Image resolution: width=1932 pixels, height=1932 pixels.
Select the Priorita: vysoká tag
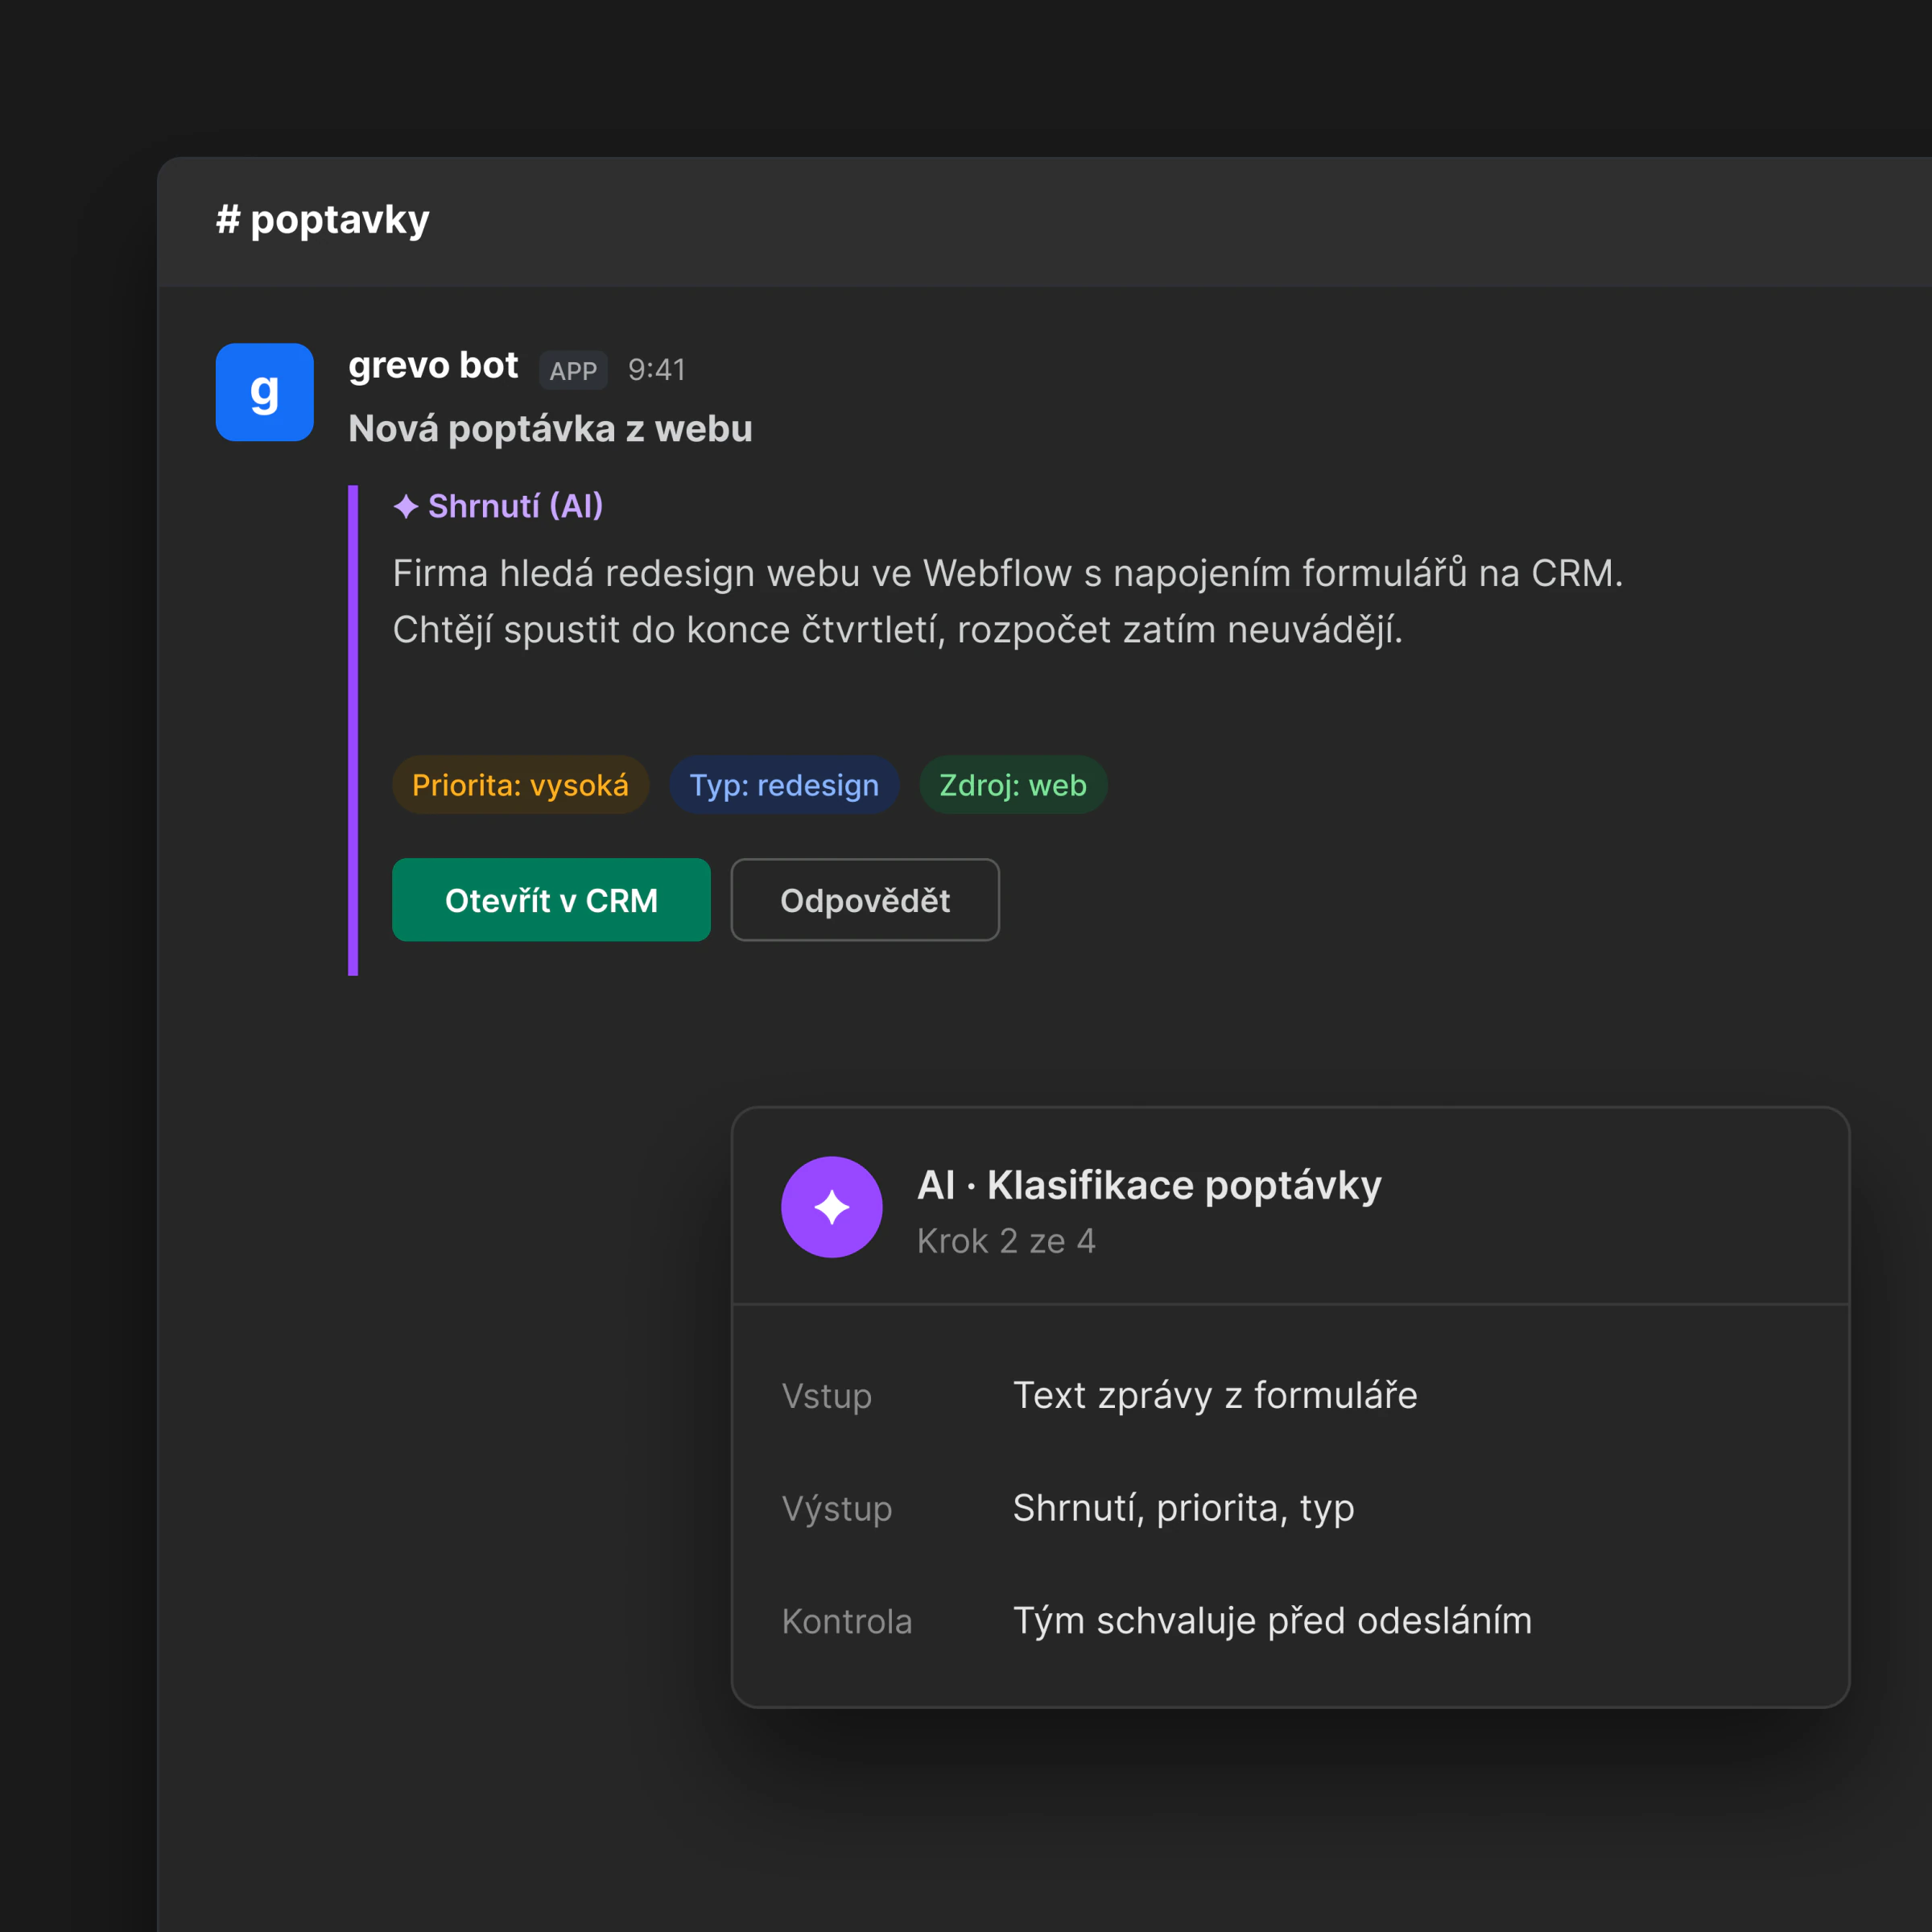520,785
